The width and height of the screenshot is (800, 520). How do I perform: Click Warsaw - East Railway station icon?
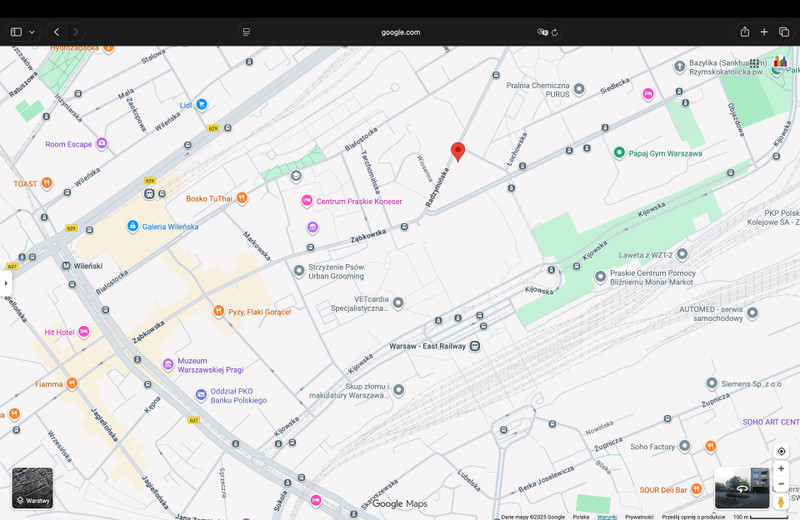[x=475, y=346]
